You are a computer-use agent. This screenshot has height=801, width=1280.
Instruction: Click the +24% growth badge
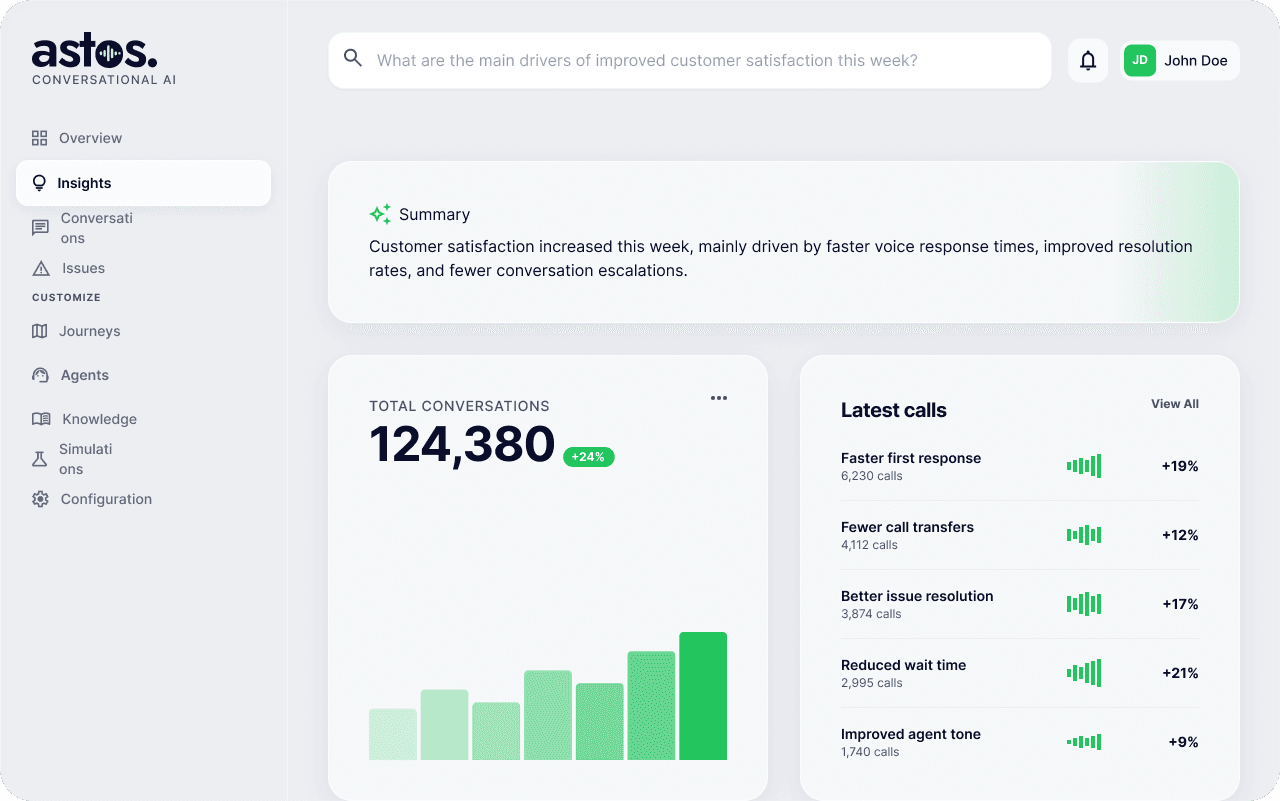tap(588, 456)
